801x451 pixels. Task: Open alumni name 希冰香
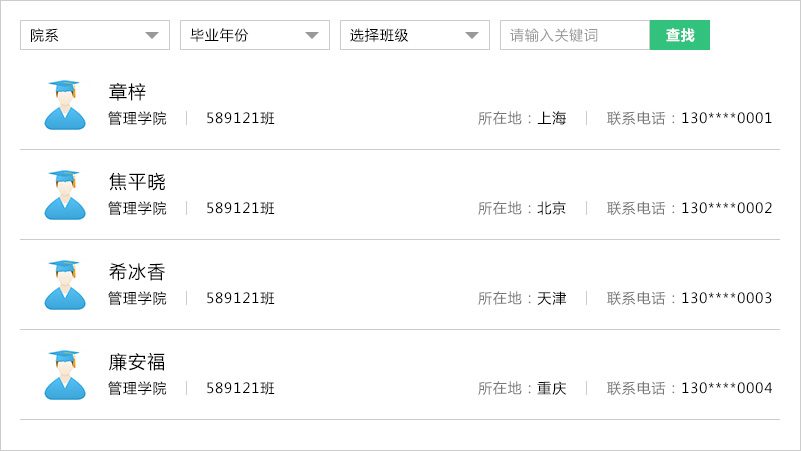pos(137,272)
